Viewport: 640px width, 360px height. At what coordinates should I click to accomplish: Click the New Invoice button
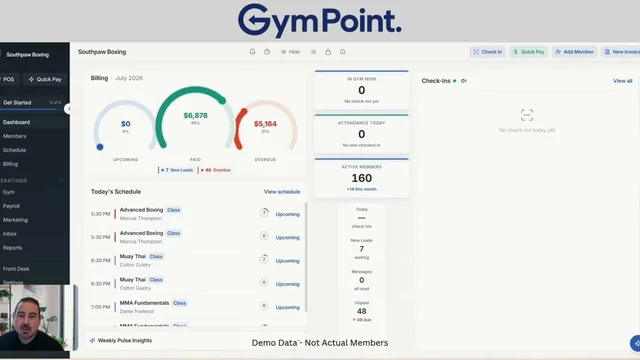(621, 52)
